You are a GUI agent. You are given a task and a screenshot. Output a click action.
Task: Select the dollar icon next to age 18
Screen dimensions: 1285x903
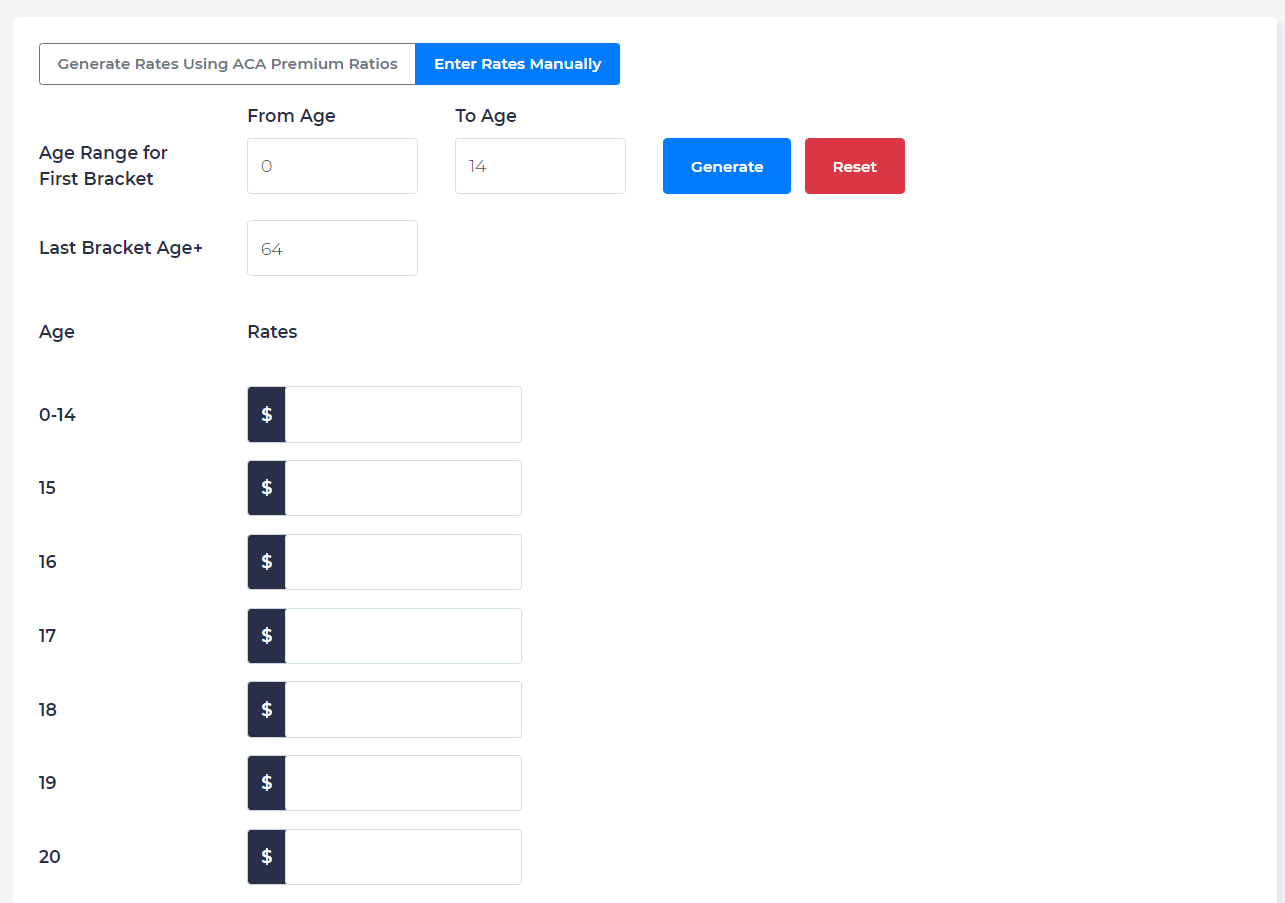pos(267,709)
